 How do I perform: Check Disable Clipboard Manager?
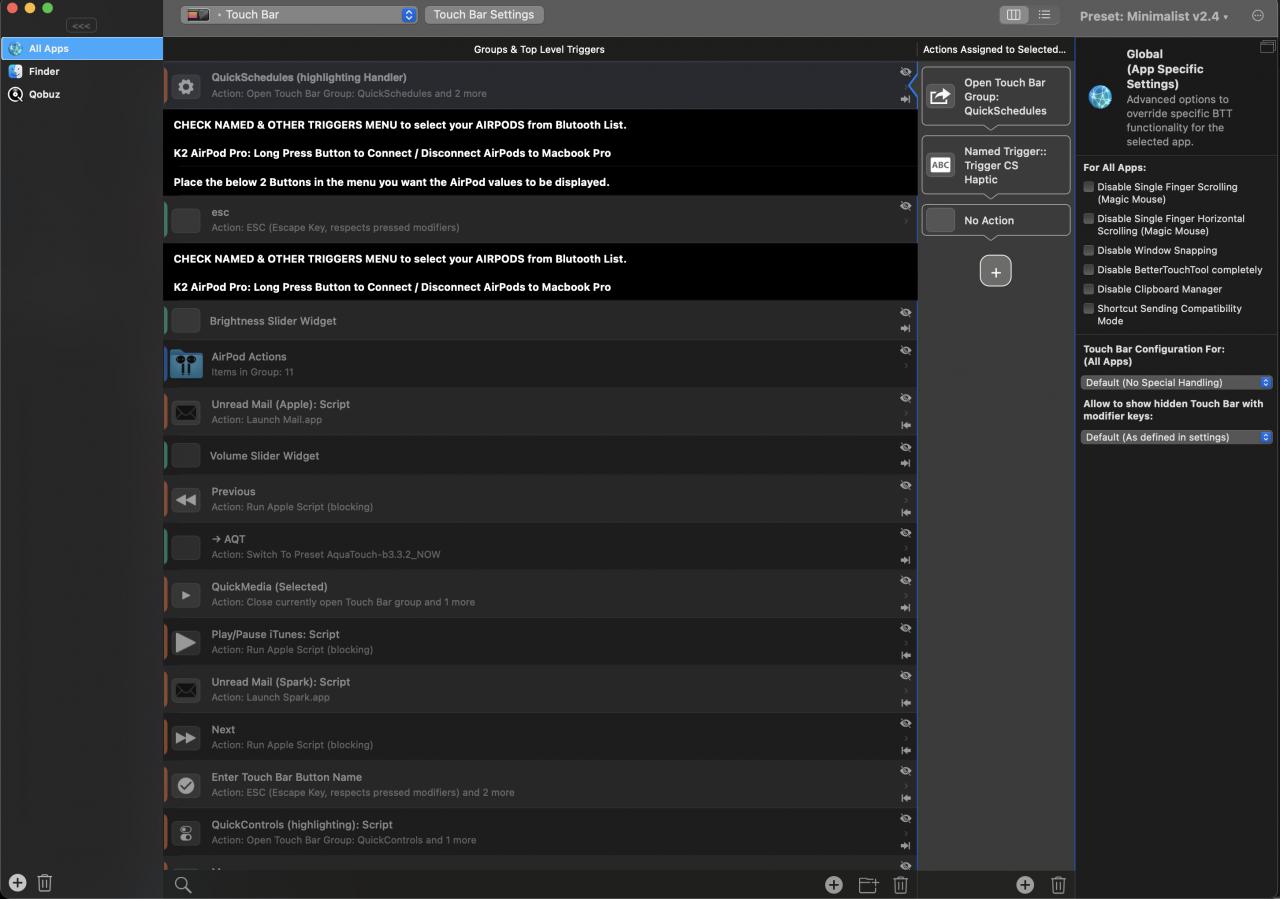point(1089,289)
